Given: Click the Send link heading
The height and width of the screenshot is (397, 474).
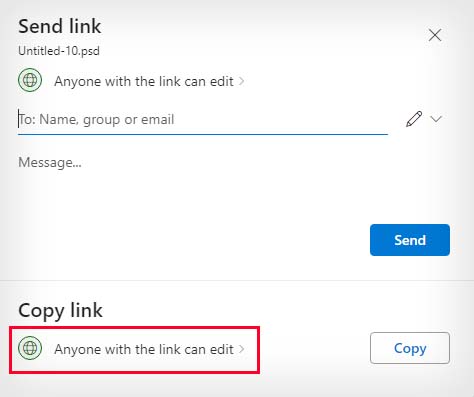Looking at the screenshot, I should [x=60, y=26].
